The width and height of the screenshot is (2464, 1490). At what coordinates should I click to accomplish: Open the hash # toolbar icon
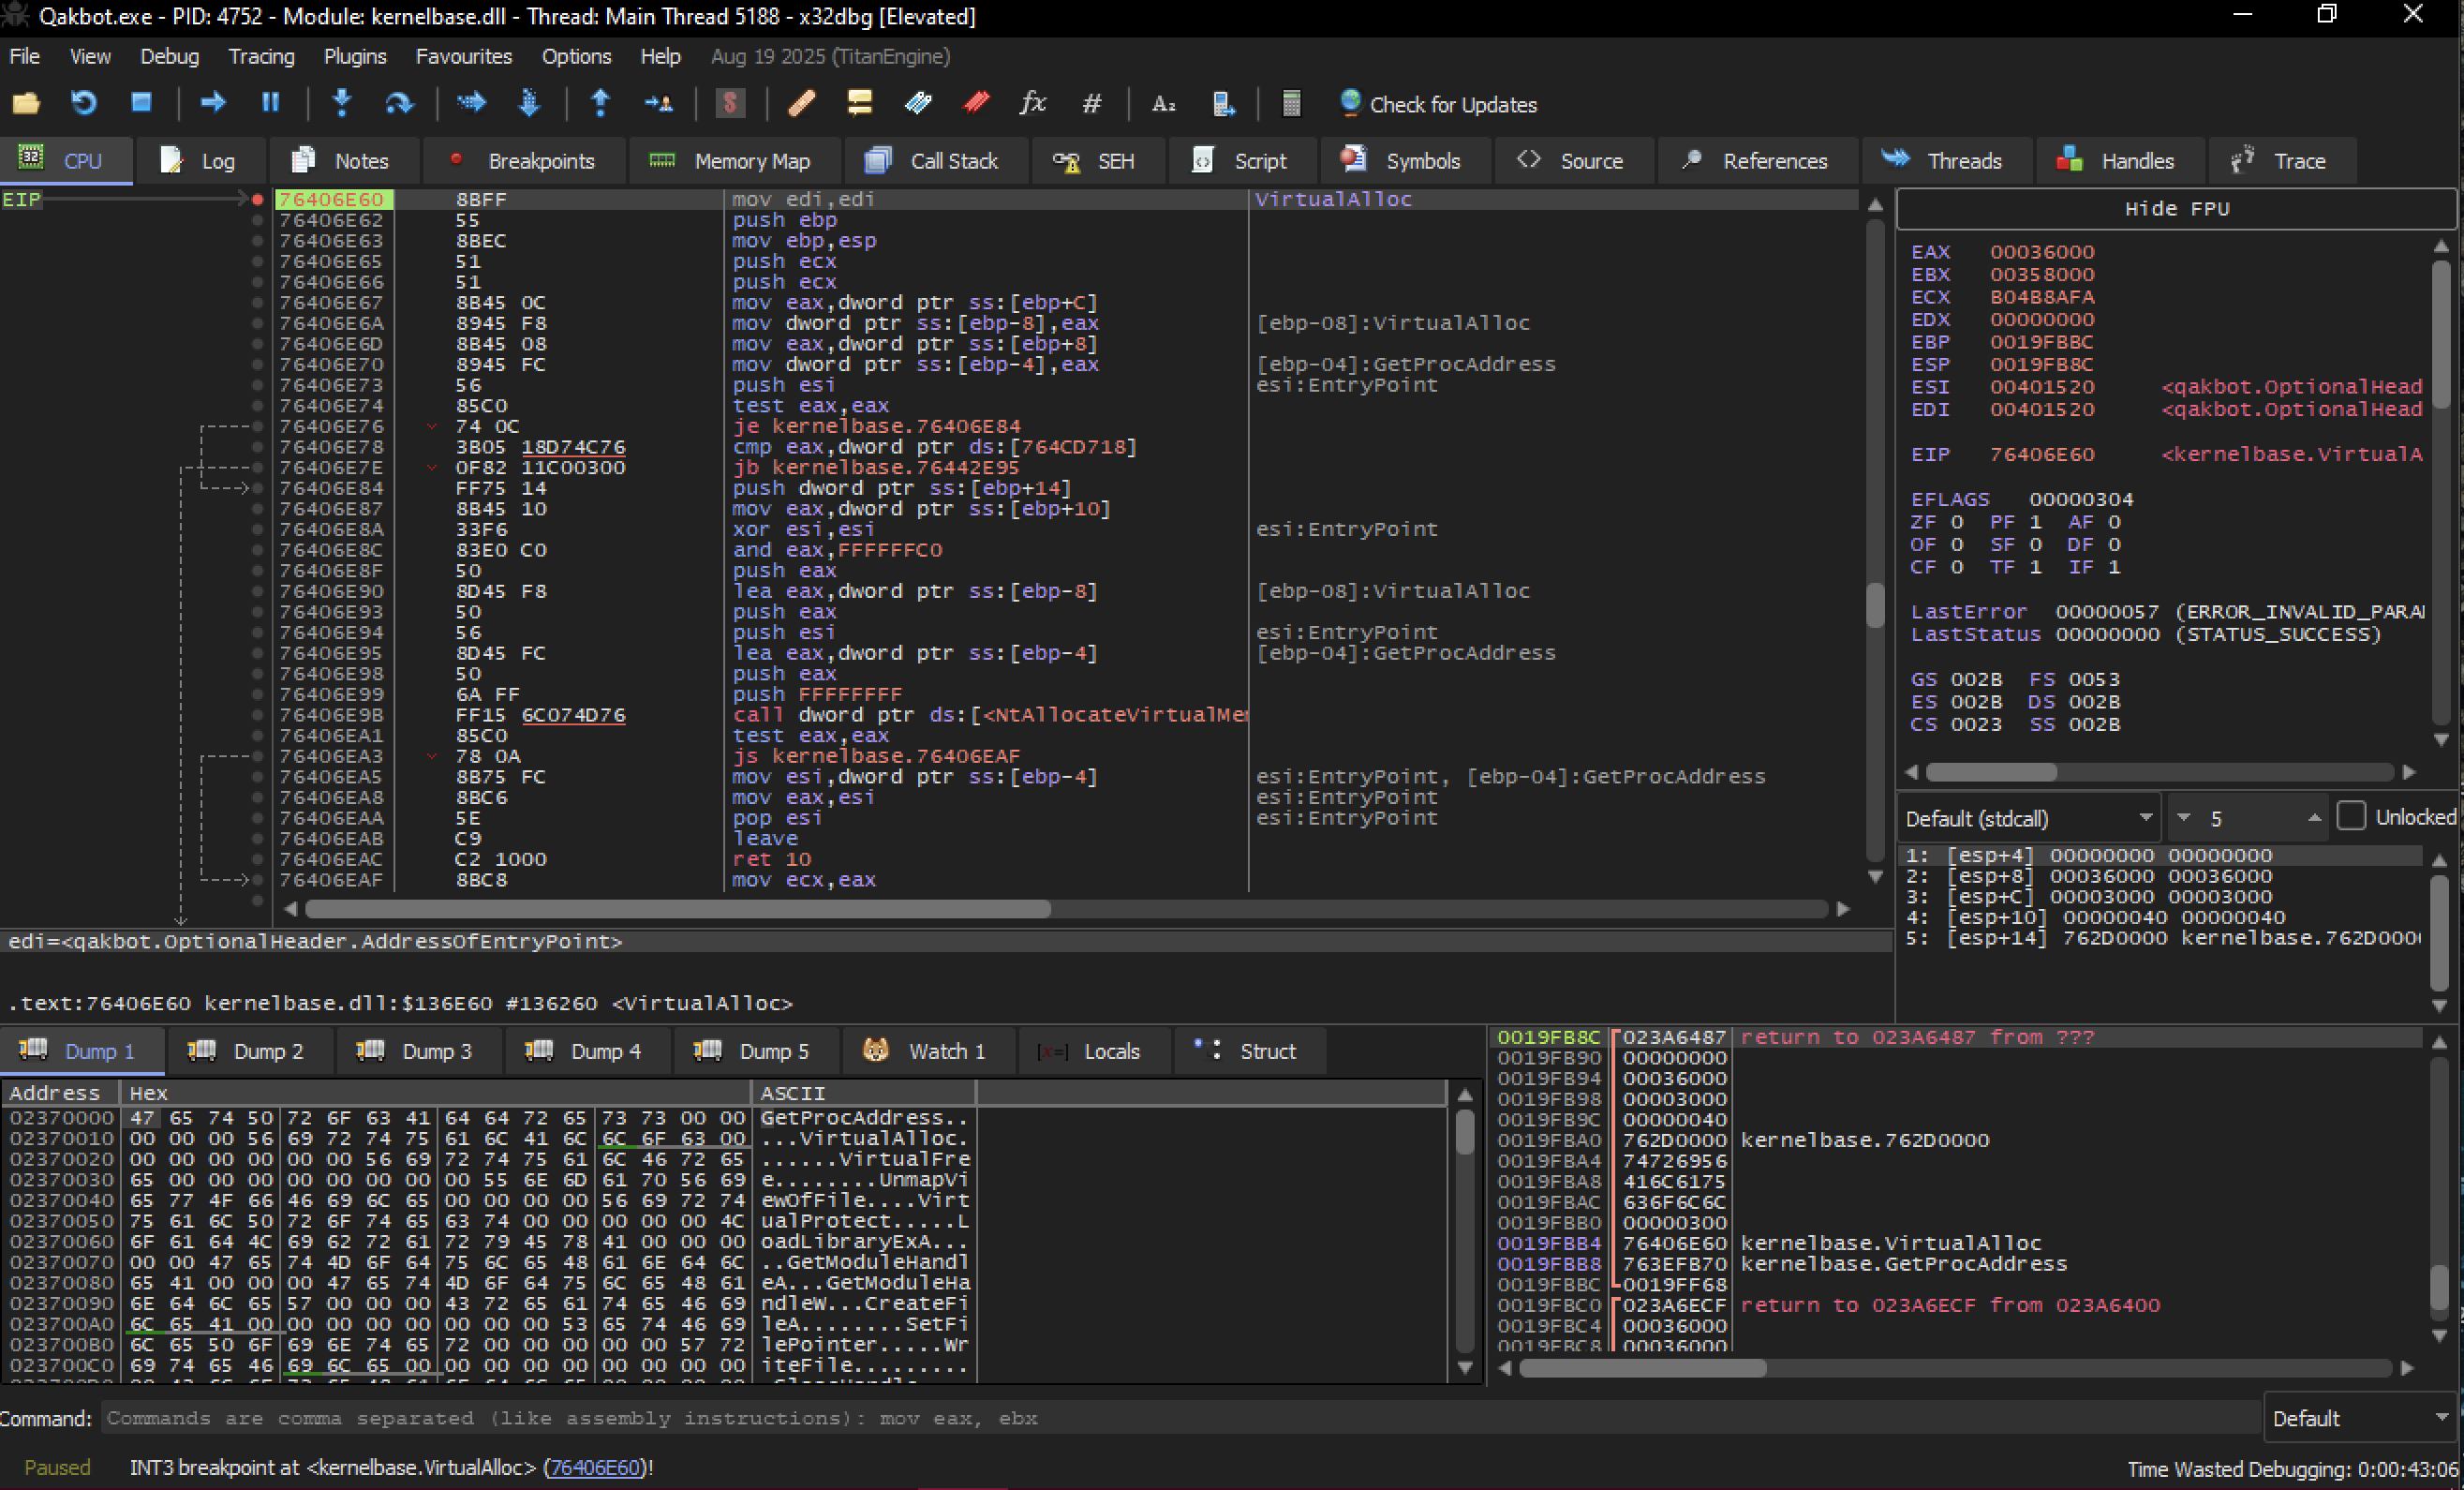(x=1091, y=103)
